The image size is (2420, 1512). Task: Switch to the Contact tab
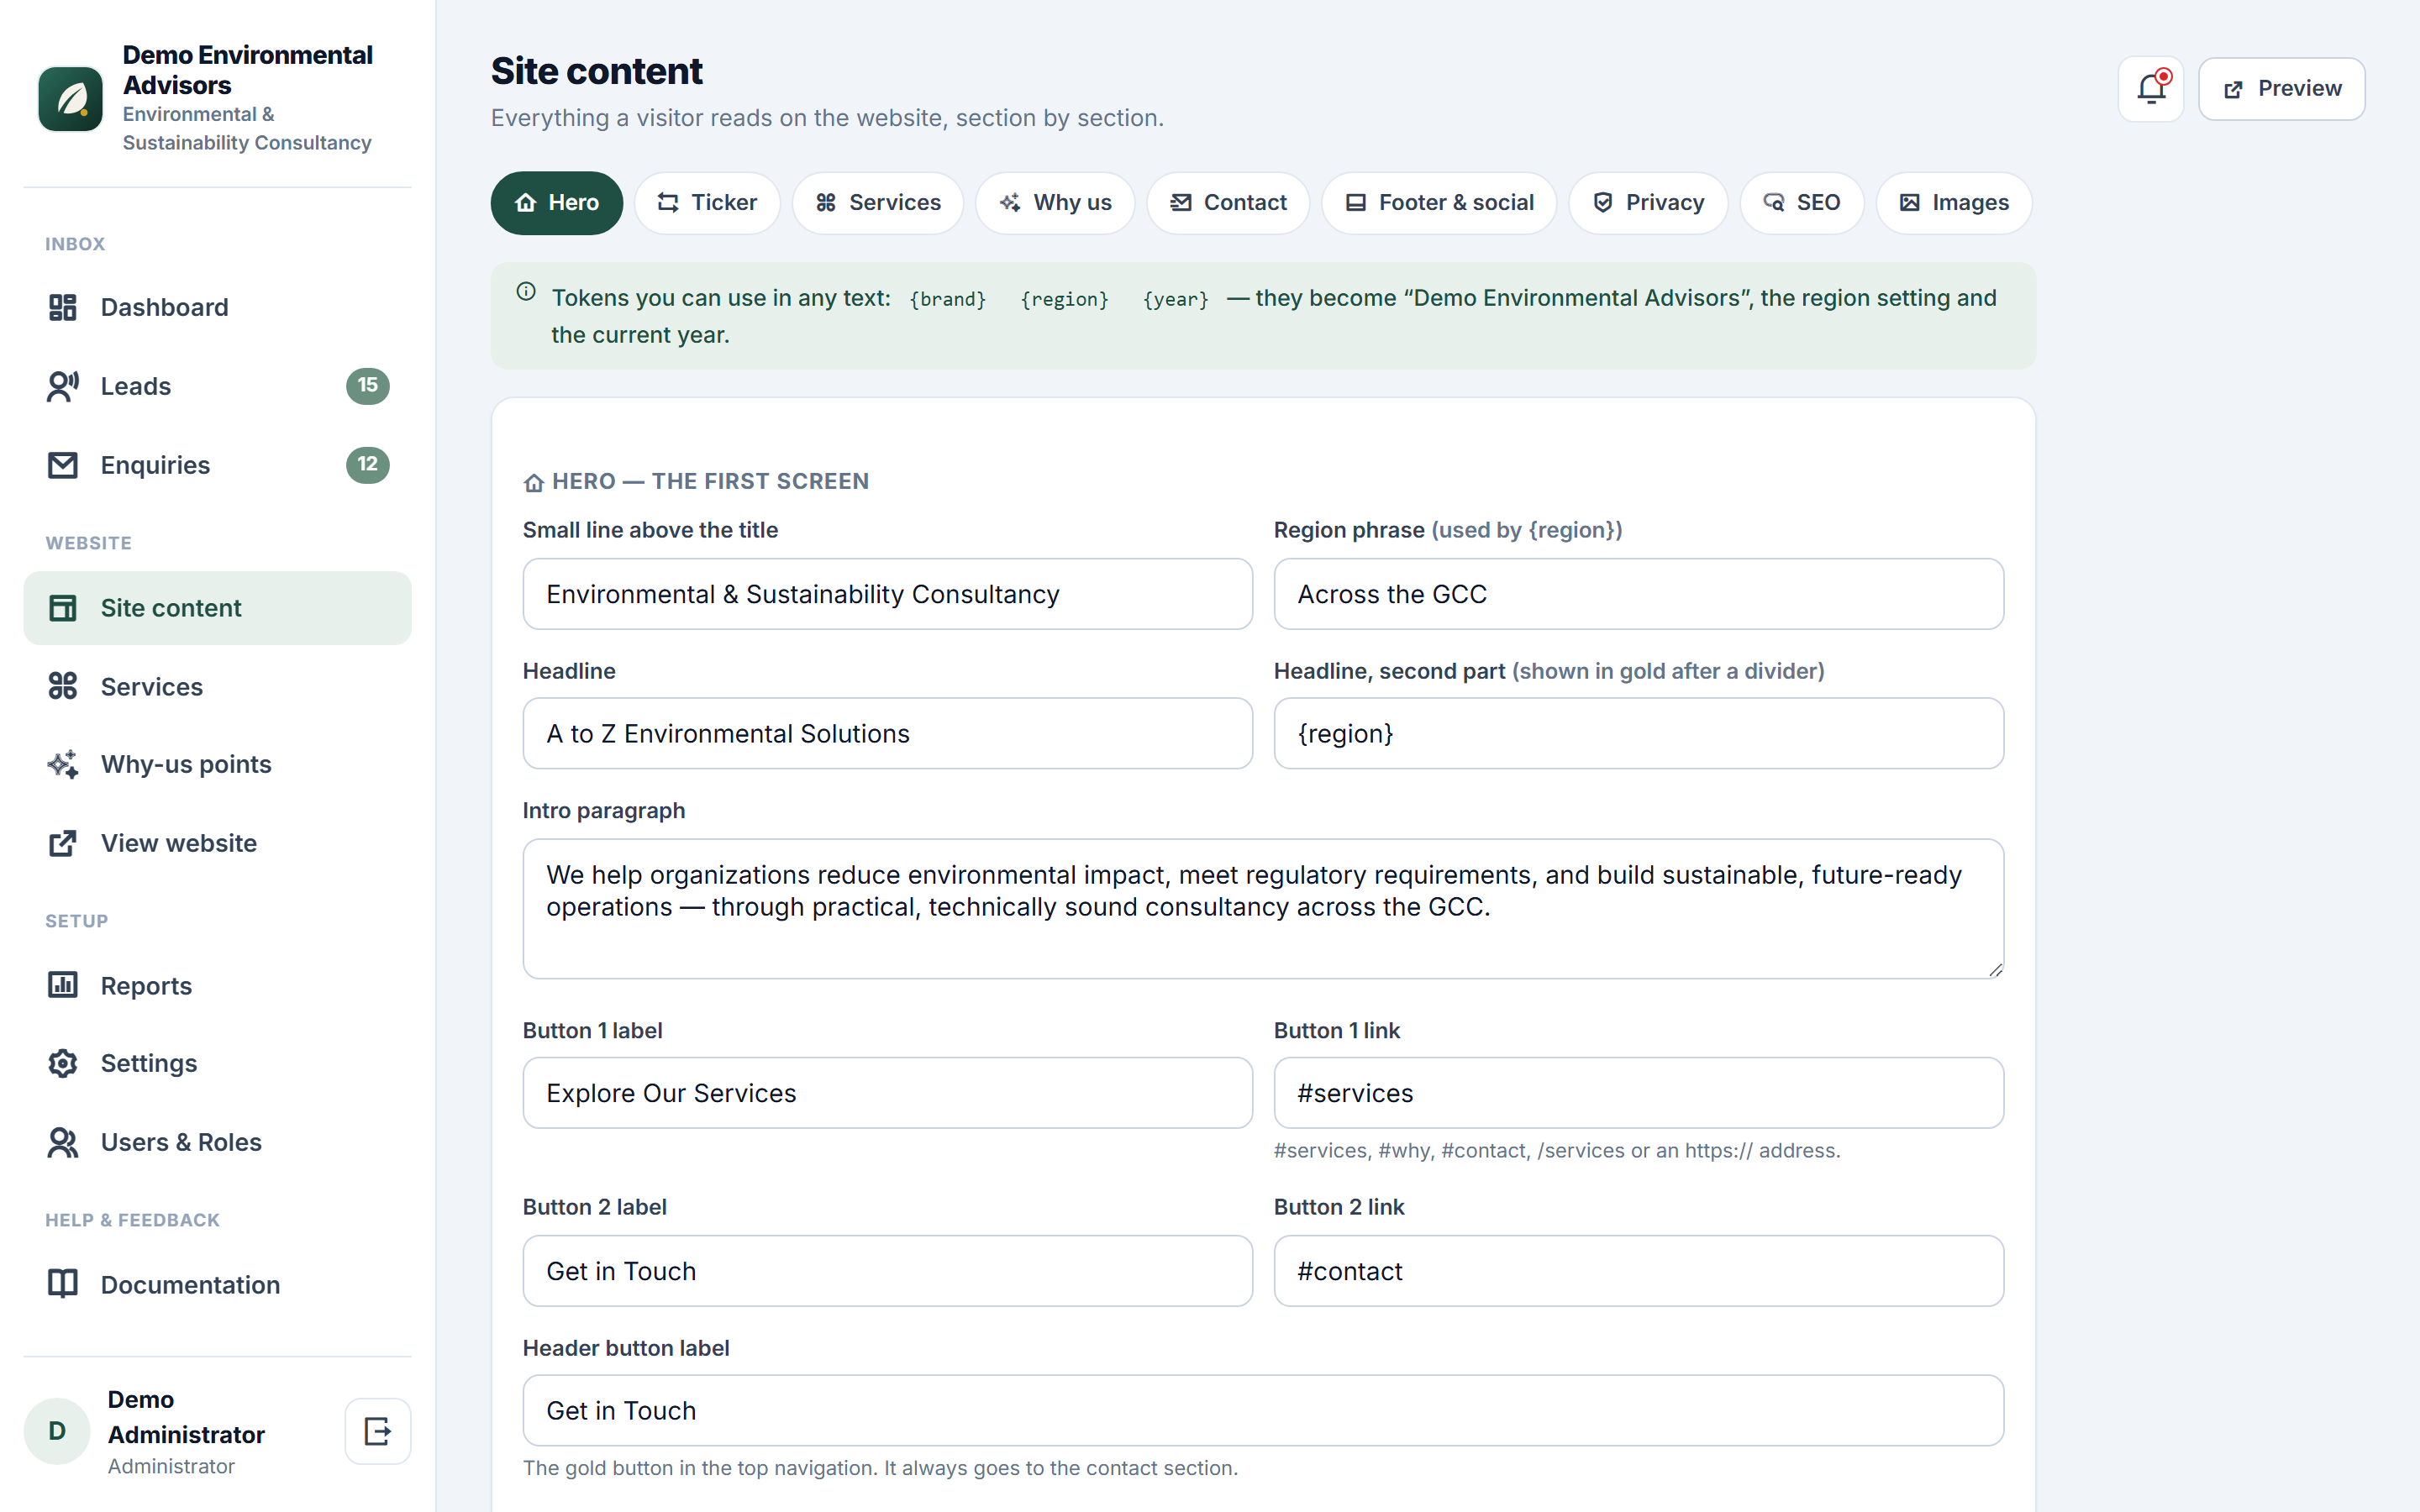tap(1228, 203)
